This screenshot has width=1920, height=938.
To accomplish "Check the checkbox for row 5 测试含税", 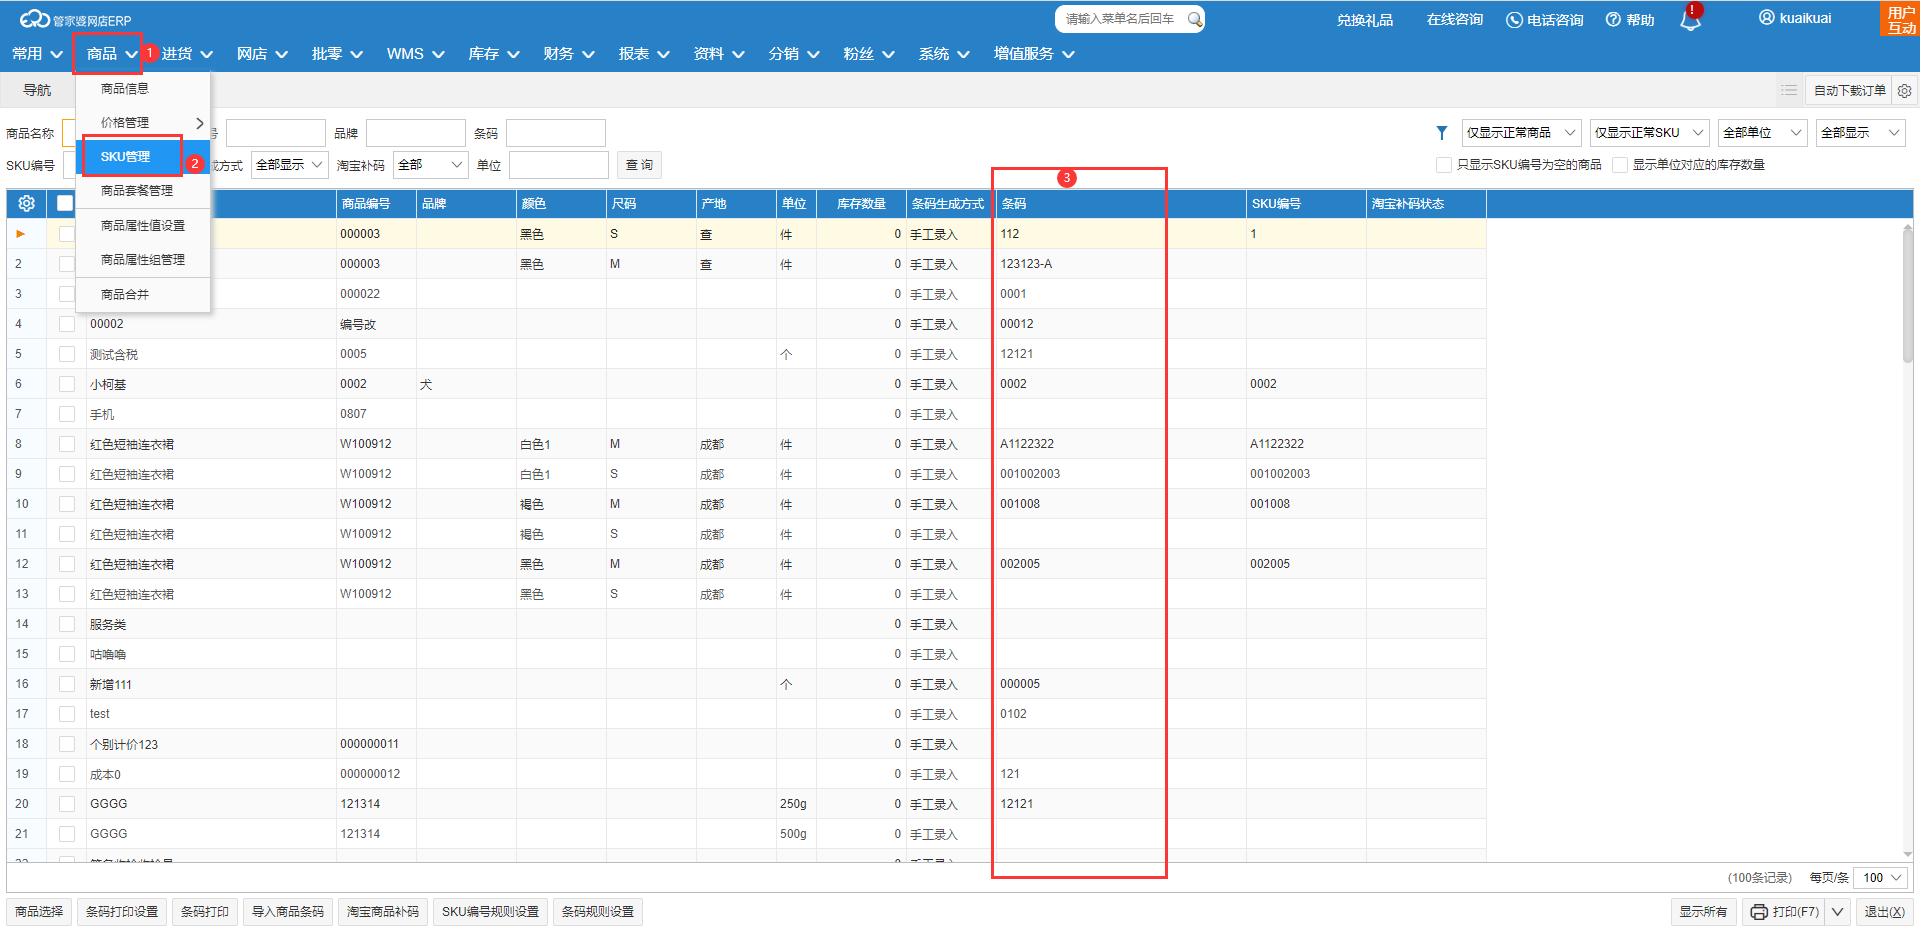I will [67, 354].
